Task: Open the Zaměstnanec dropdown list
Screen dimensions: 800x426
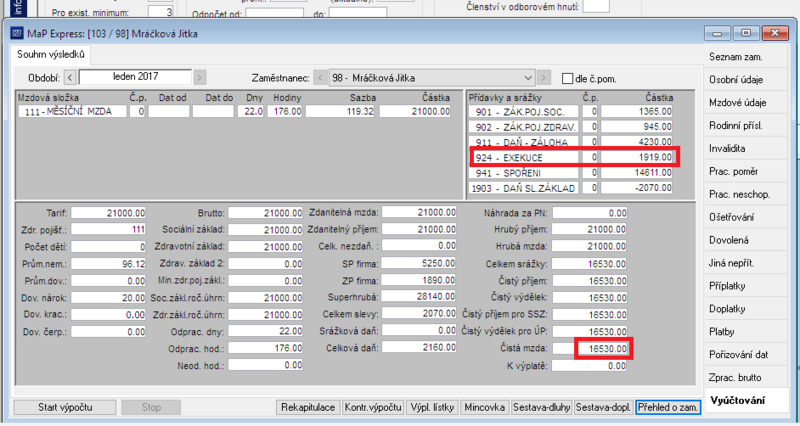Action: (x=528, y=78)
